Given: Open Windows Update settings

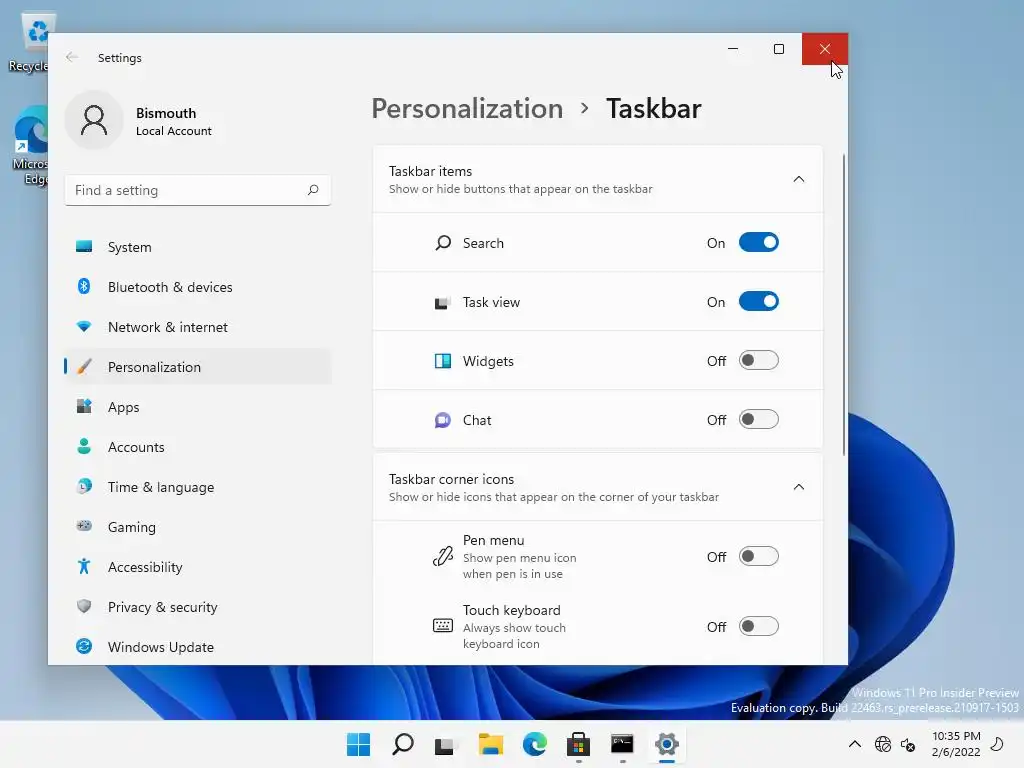Looking at the screenshot, I should 198,647.
